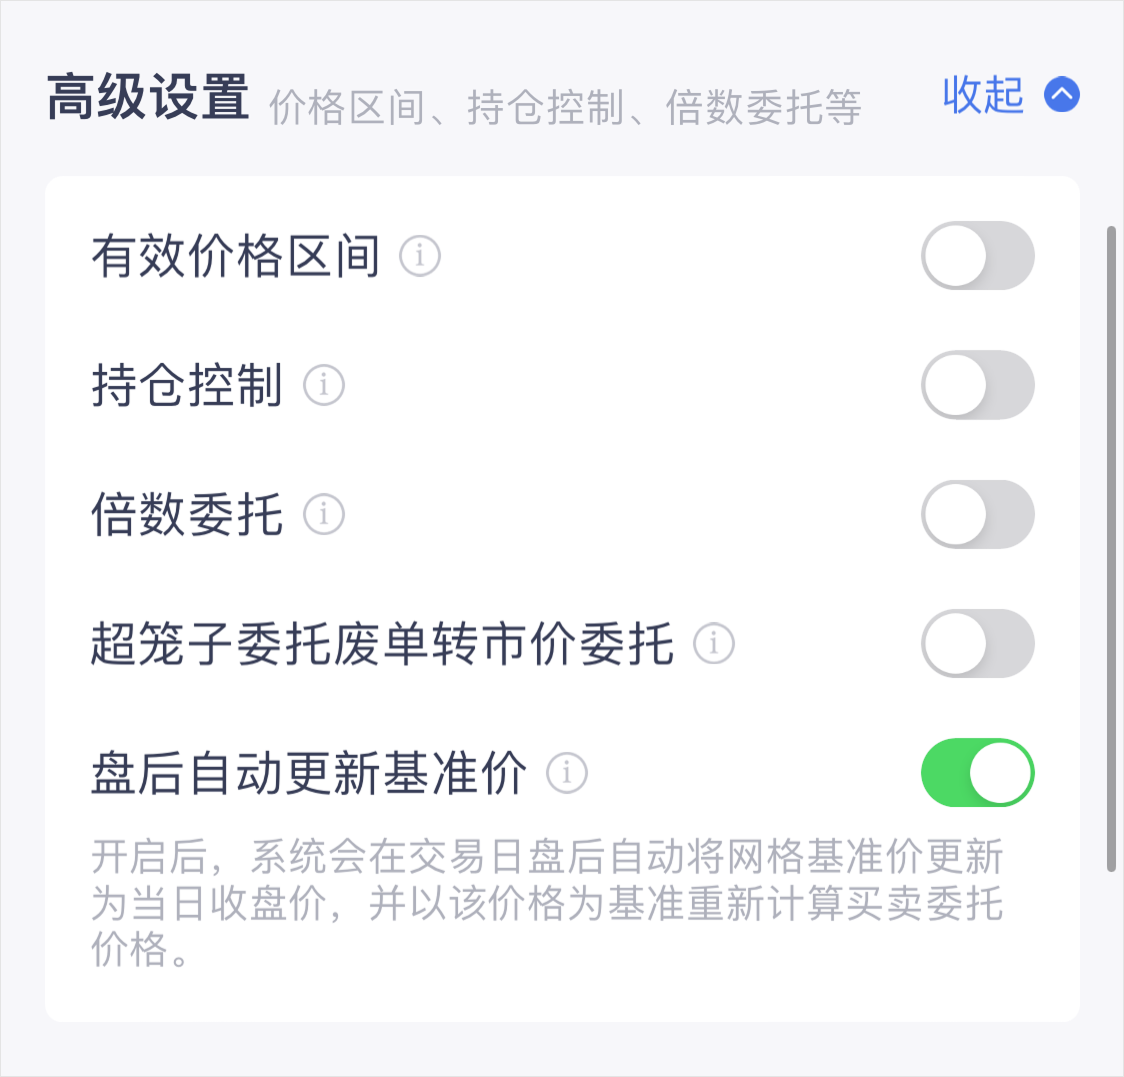This screenshot has height=1077, width=1124.
Task: Show info for 超笼子委托废单转市价委托
Action: point(714,643)
